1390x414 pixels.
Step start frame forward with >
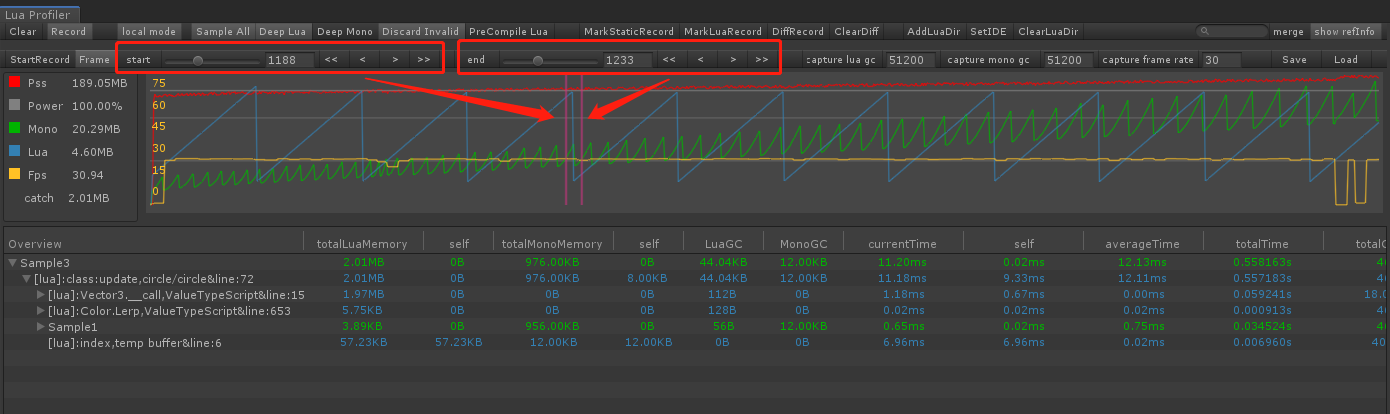tap(395, 60)
